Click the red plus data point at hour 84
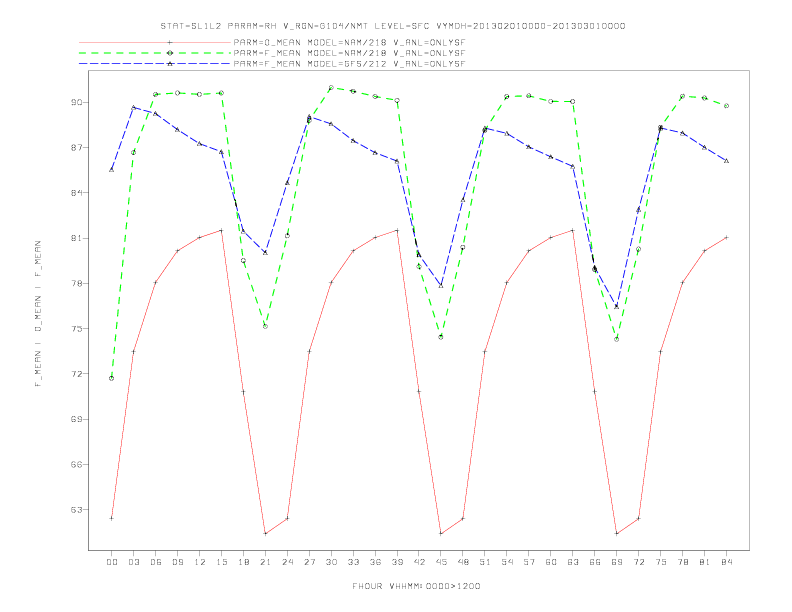The height and width of the screenshot is (612, 792). (726, 237)
